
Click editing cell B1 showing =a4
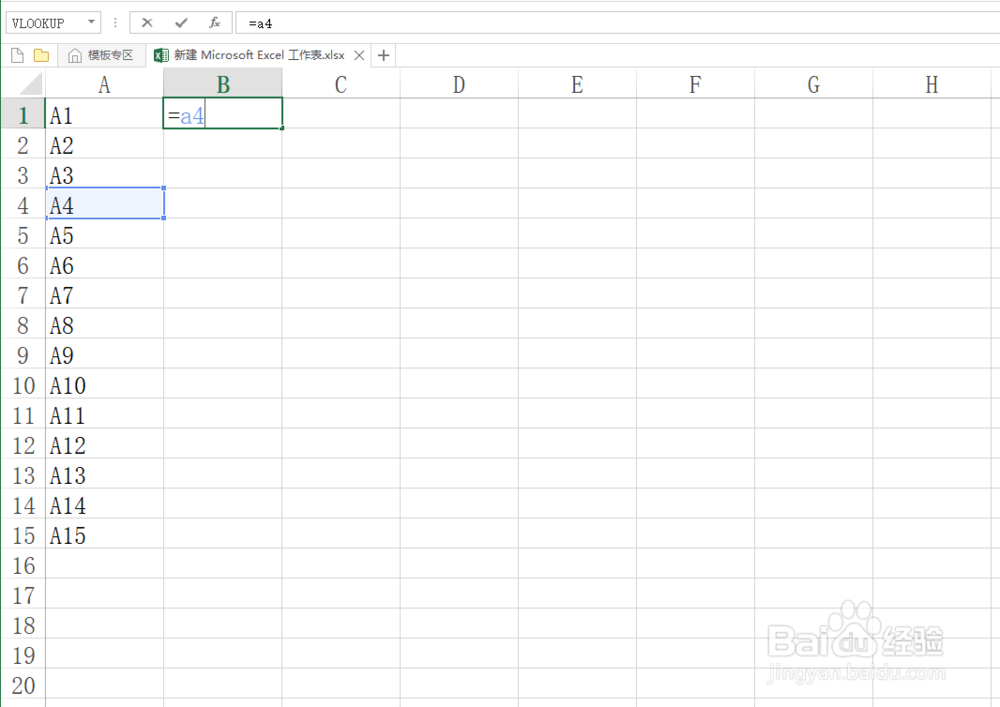[x=223, y=113]
